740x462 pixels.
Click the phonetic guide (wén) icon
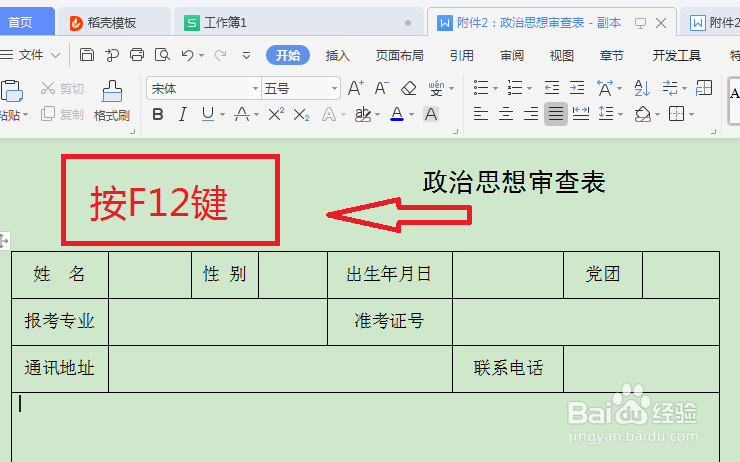[437, 88]
